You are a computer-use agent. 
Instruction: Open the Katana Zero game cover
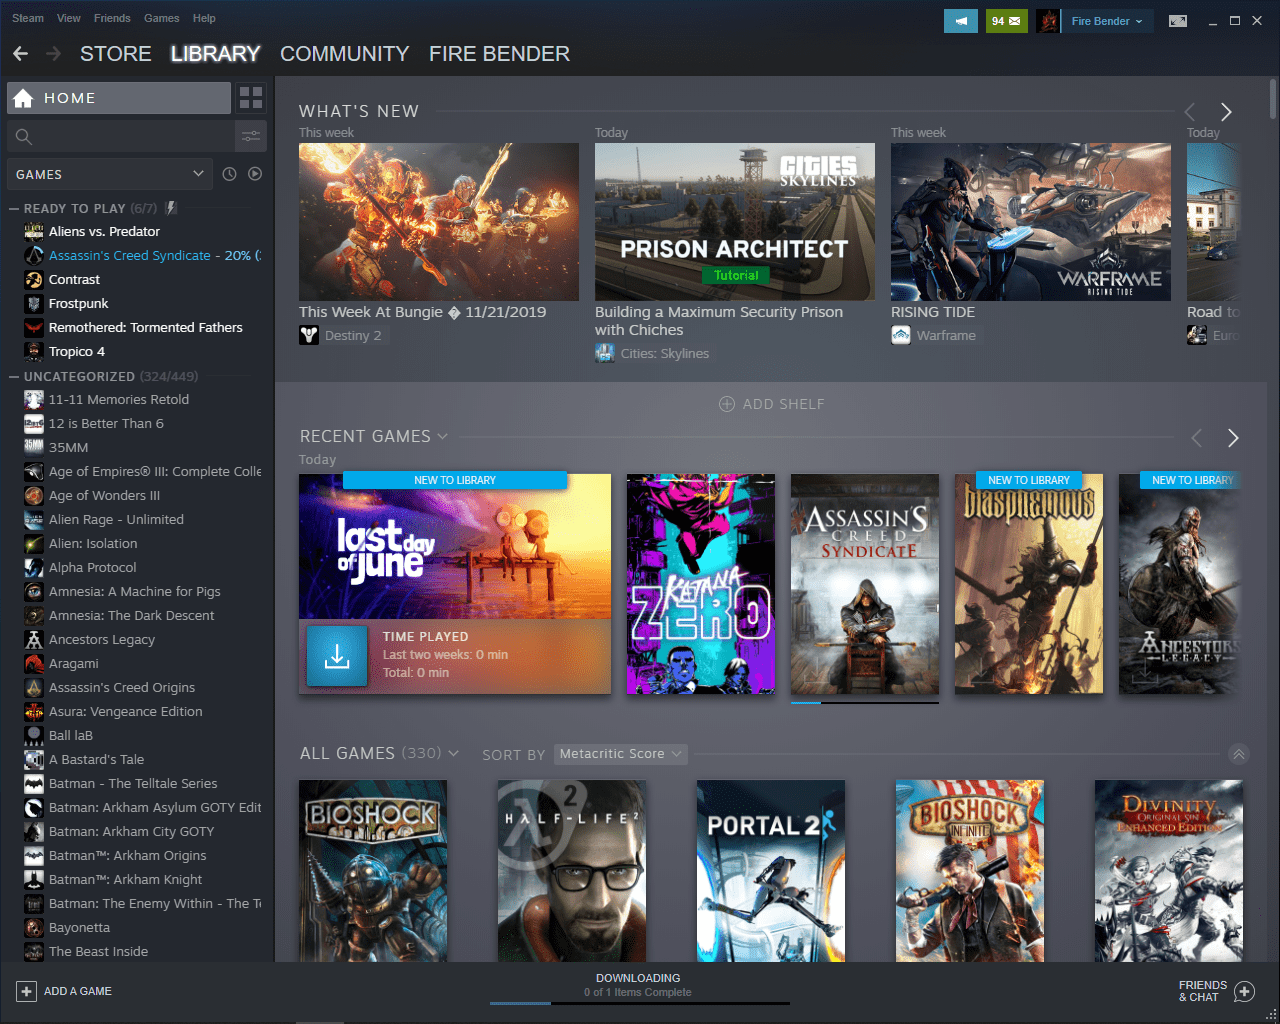(x=701, y=584)
